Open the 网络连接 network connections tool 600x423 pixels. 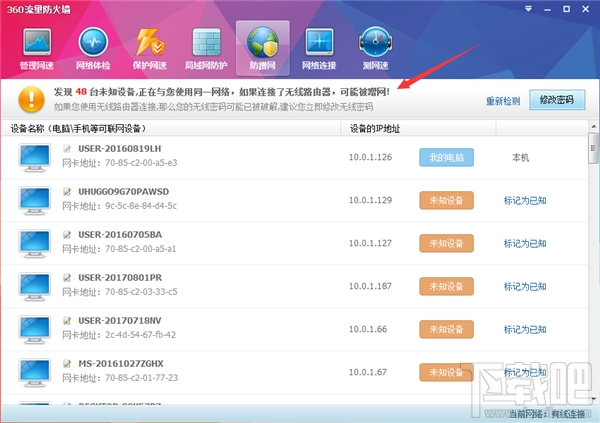pos(319,49)
